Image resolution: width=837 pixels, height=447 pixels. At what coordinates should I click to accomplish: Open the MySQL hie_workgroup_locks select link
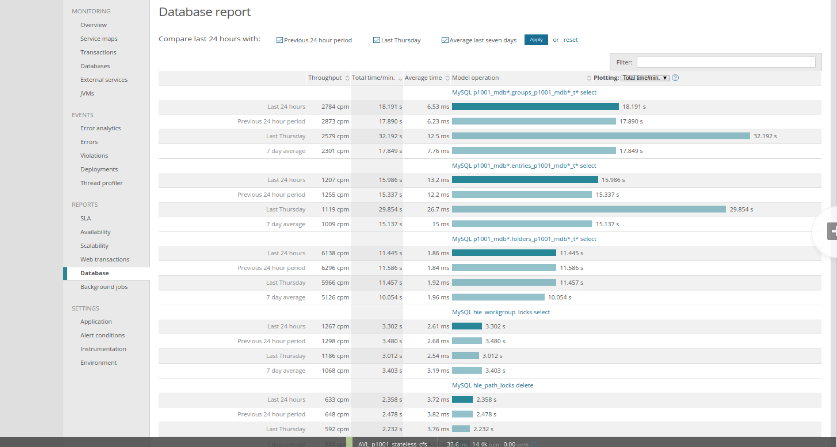(x=501, y=311)
